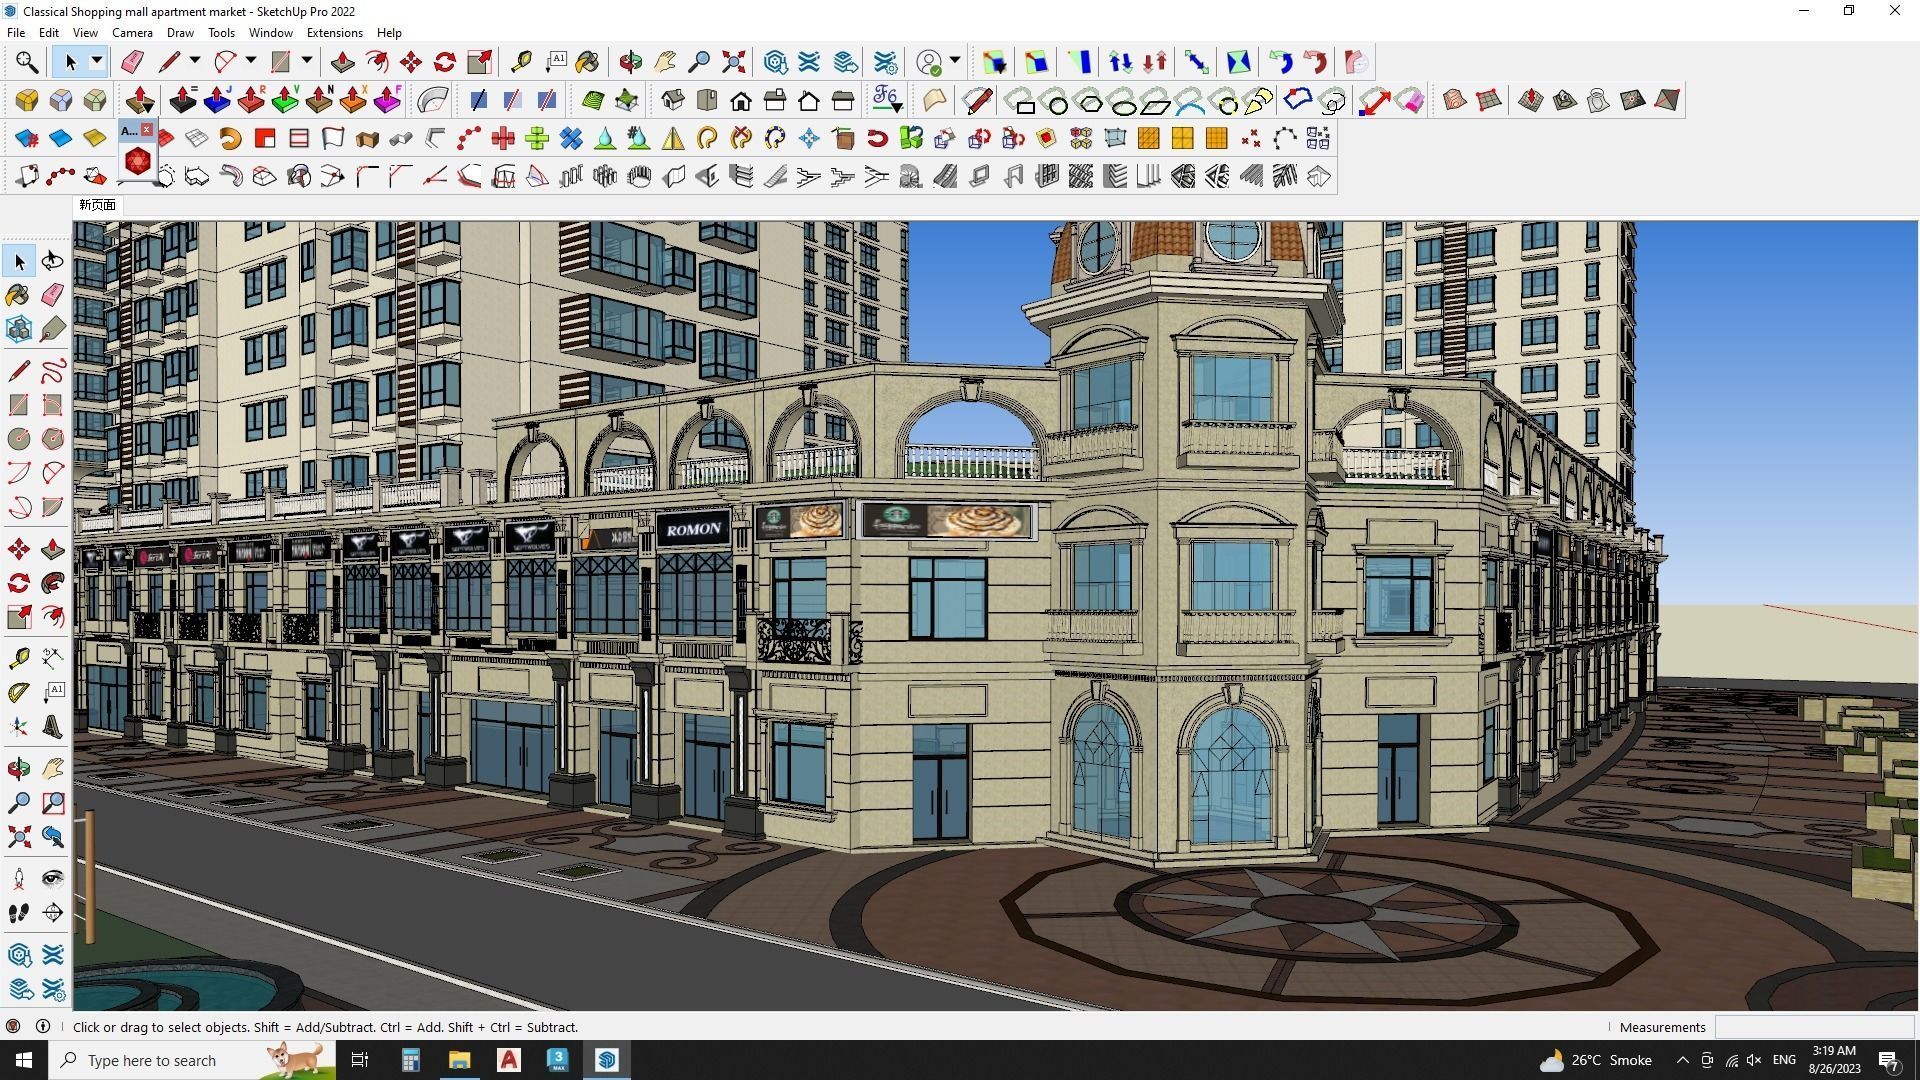This screenshot has height=1080, width=1920.
Task: Open 3D Warehouse from top toolbar
Action: pos(775,62)
